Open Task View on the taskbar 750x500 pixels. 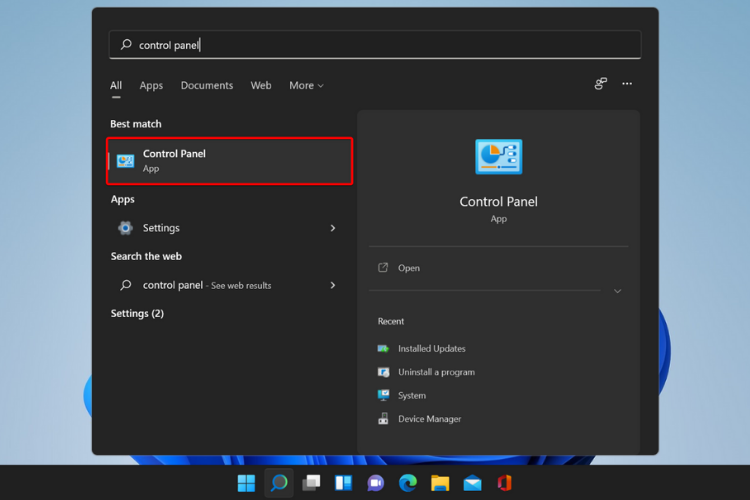click(311, 483)
